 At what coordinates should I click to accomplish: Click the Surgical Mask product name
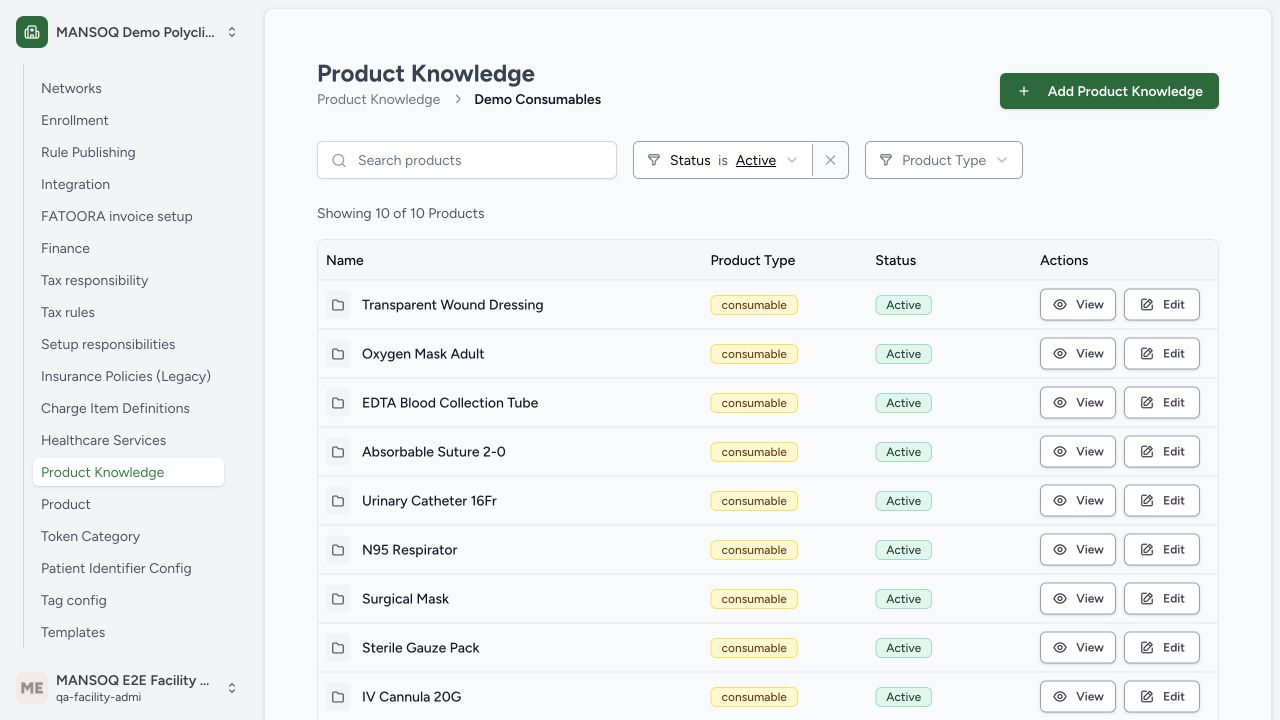405,599
